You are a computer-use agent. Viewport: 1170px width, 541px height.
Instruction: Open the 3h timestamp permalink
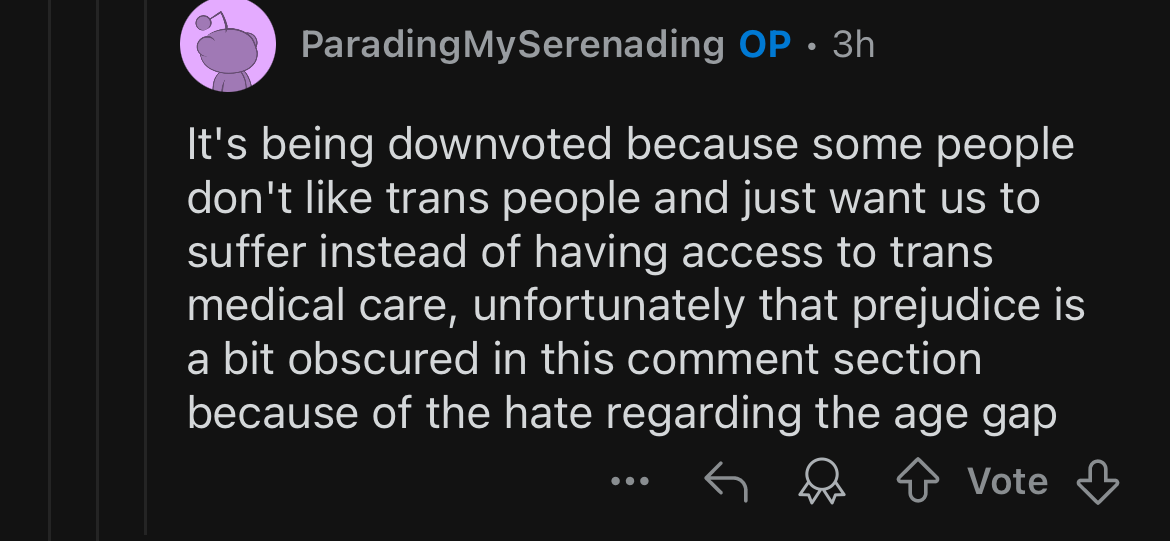(x=853, y=46)
